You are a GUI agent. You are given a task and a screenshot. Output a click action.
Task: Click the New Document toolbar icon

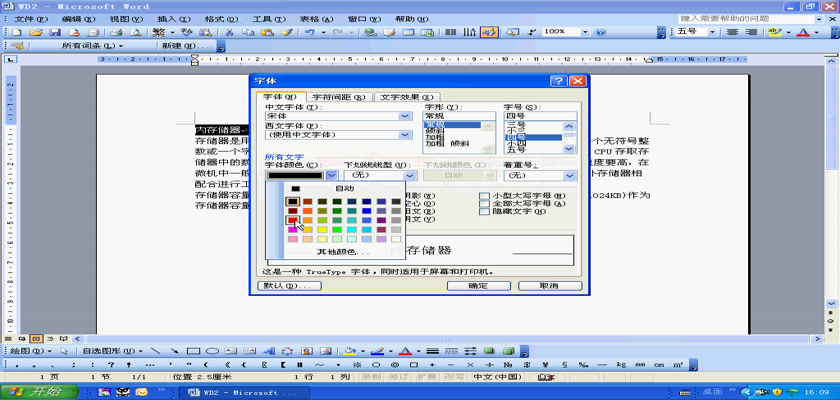point(19,32)
